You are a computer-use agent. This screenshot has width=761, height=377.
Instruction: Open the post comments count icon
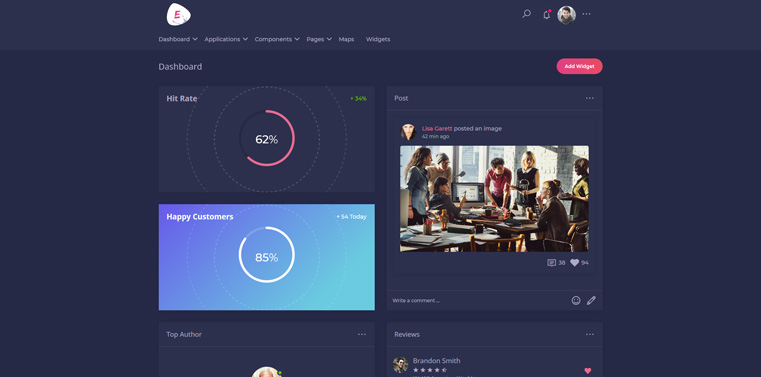click(551, 262)
